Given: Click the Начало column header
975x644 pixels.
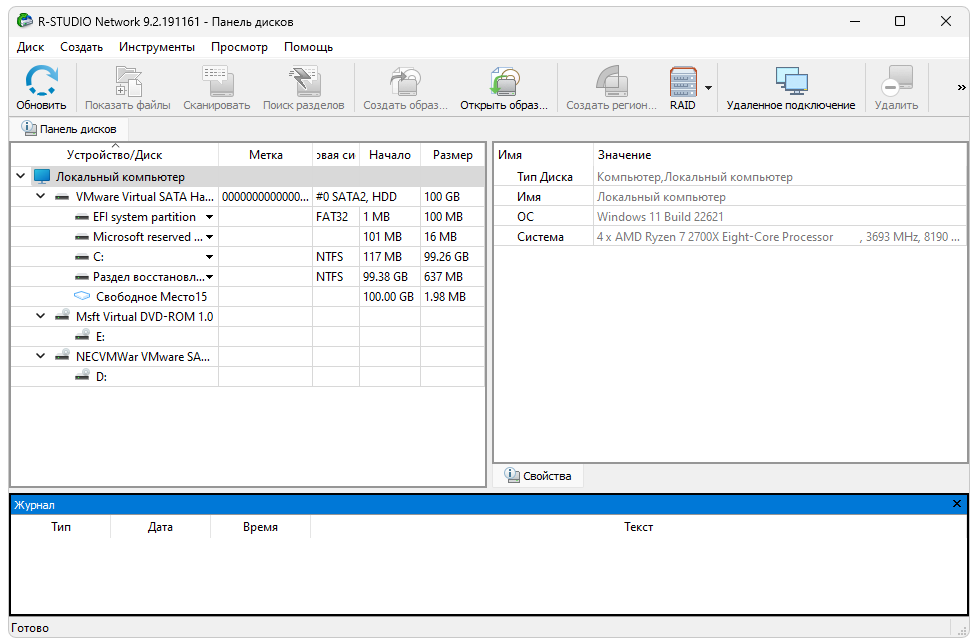Looking at the screenshot, I should (x=390, y=155).
